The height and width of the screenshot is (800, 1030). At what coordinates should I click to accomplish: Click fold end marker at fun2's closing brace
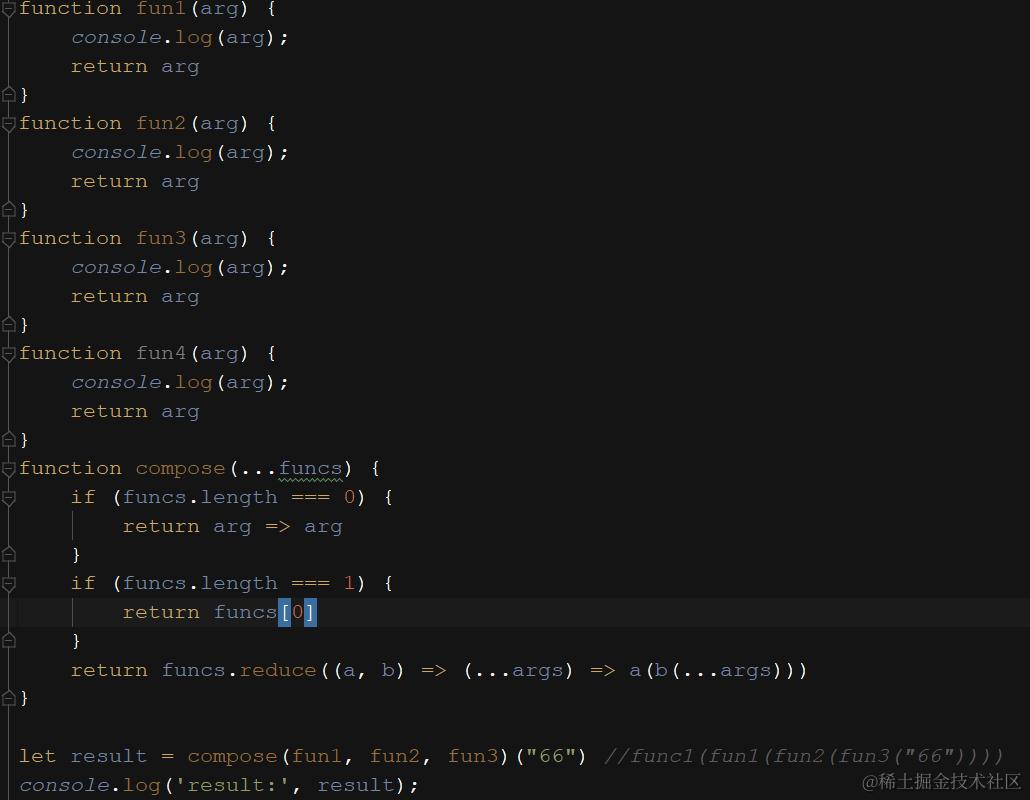[x=9, y=210]
